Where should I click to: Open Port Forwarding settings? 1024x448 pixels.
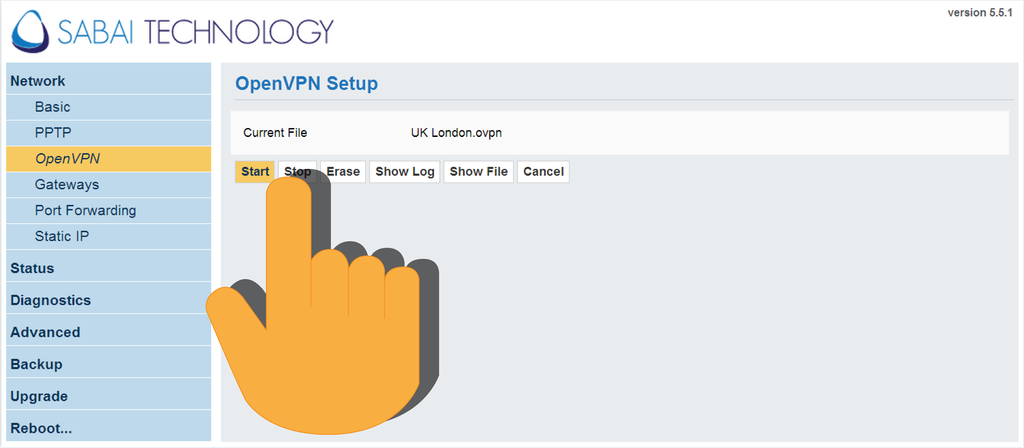point(108,210)
